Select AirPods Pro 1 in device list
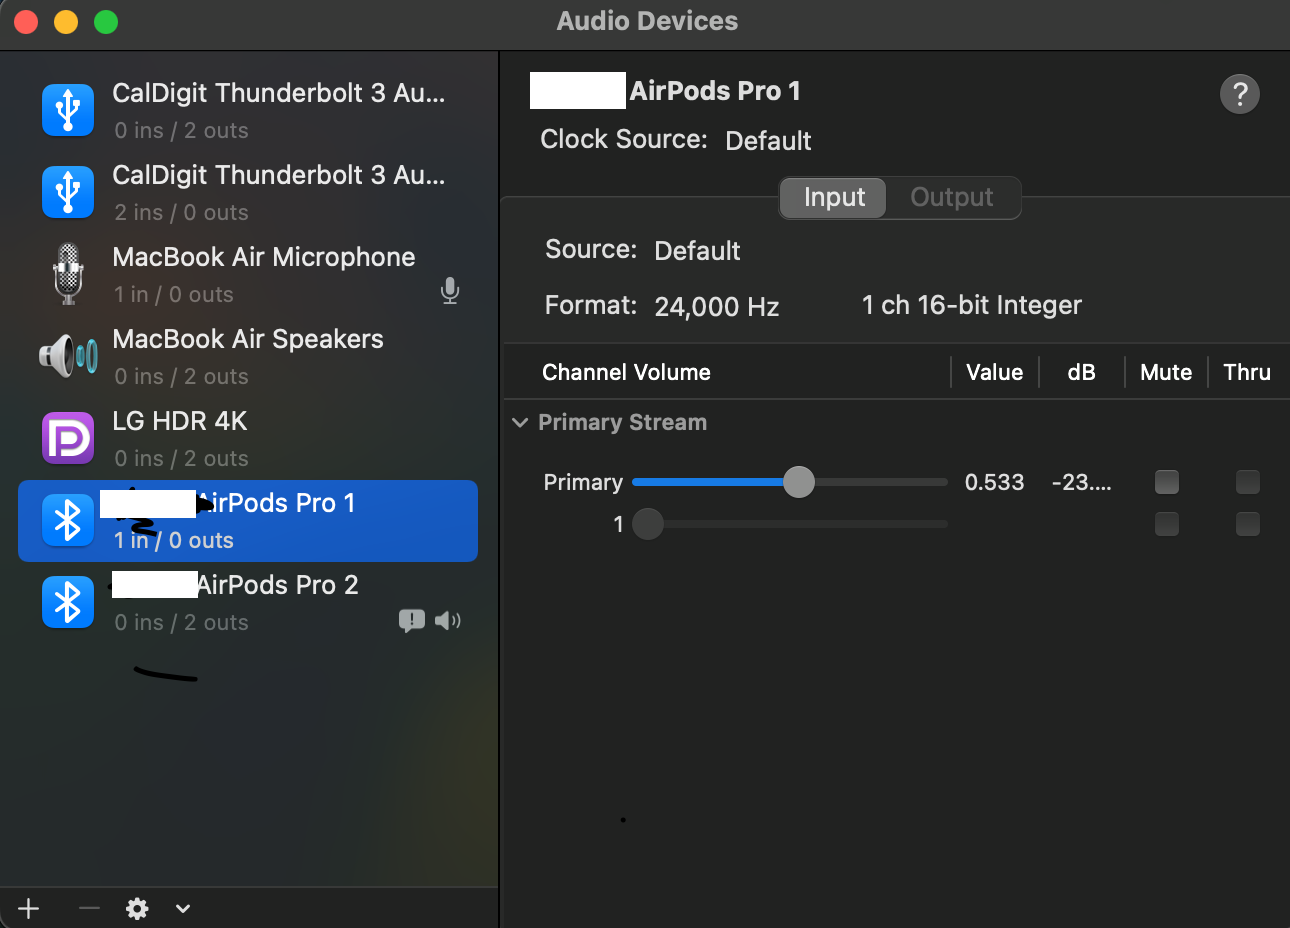This screenshot has height=928, width=1290. (248, 521)
